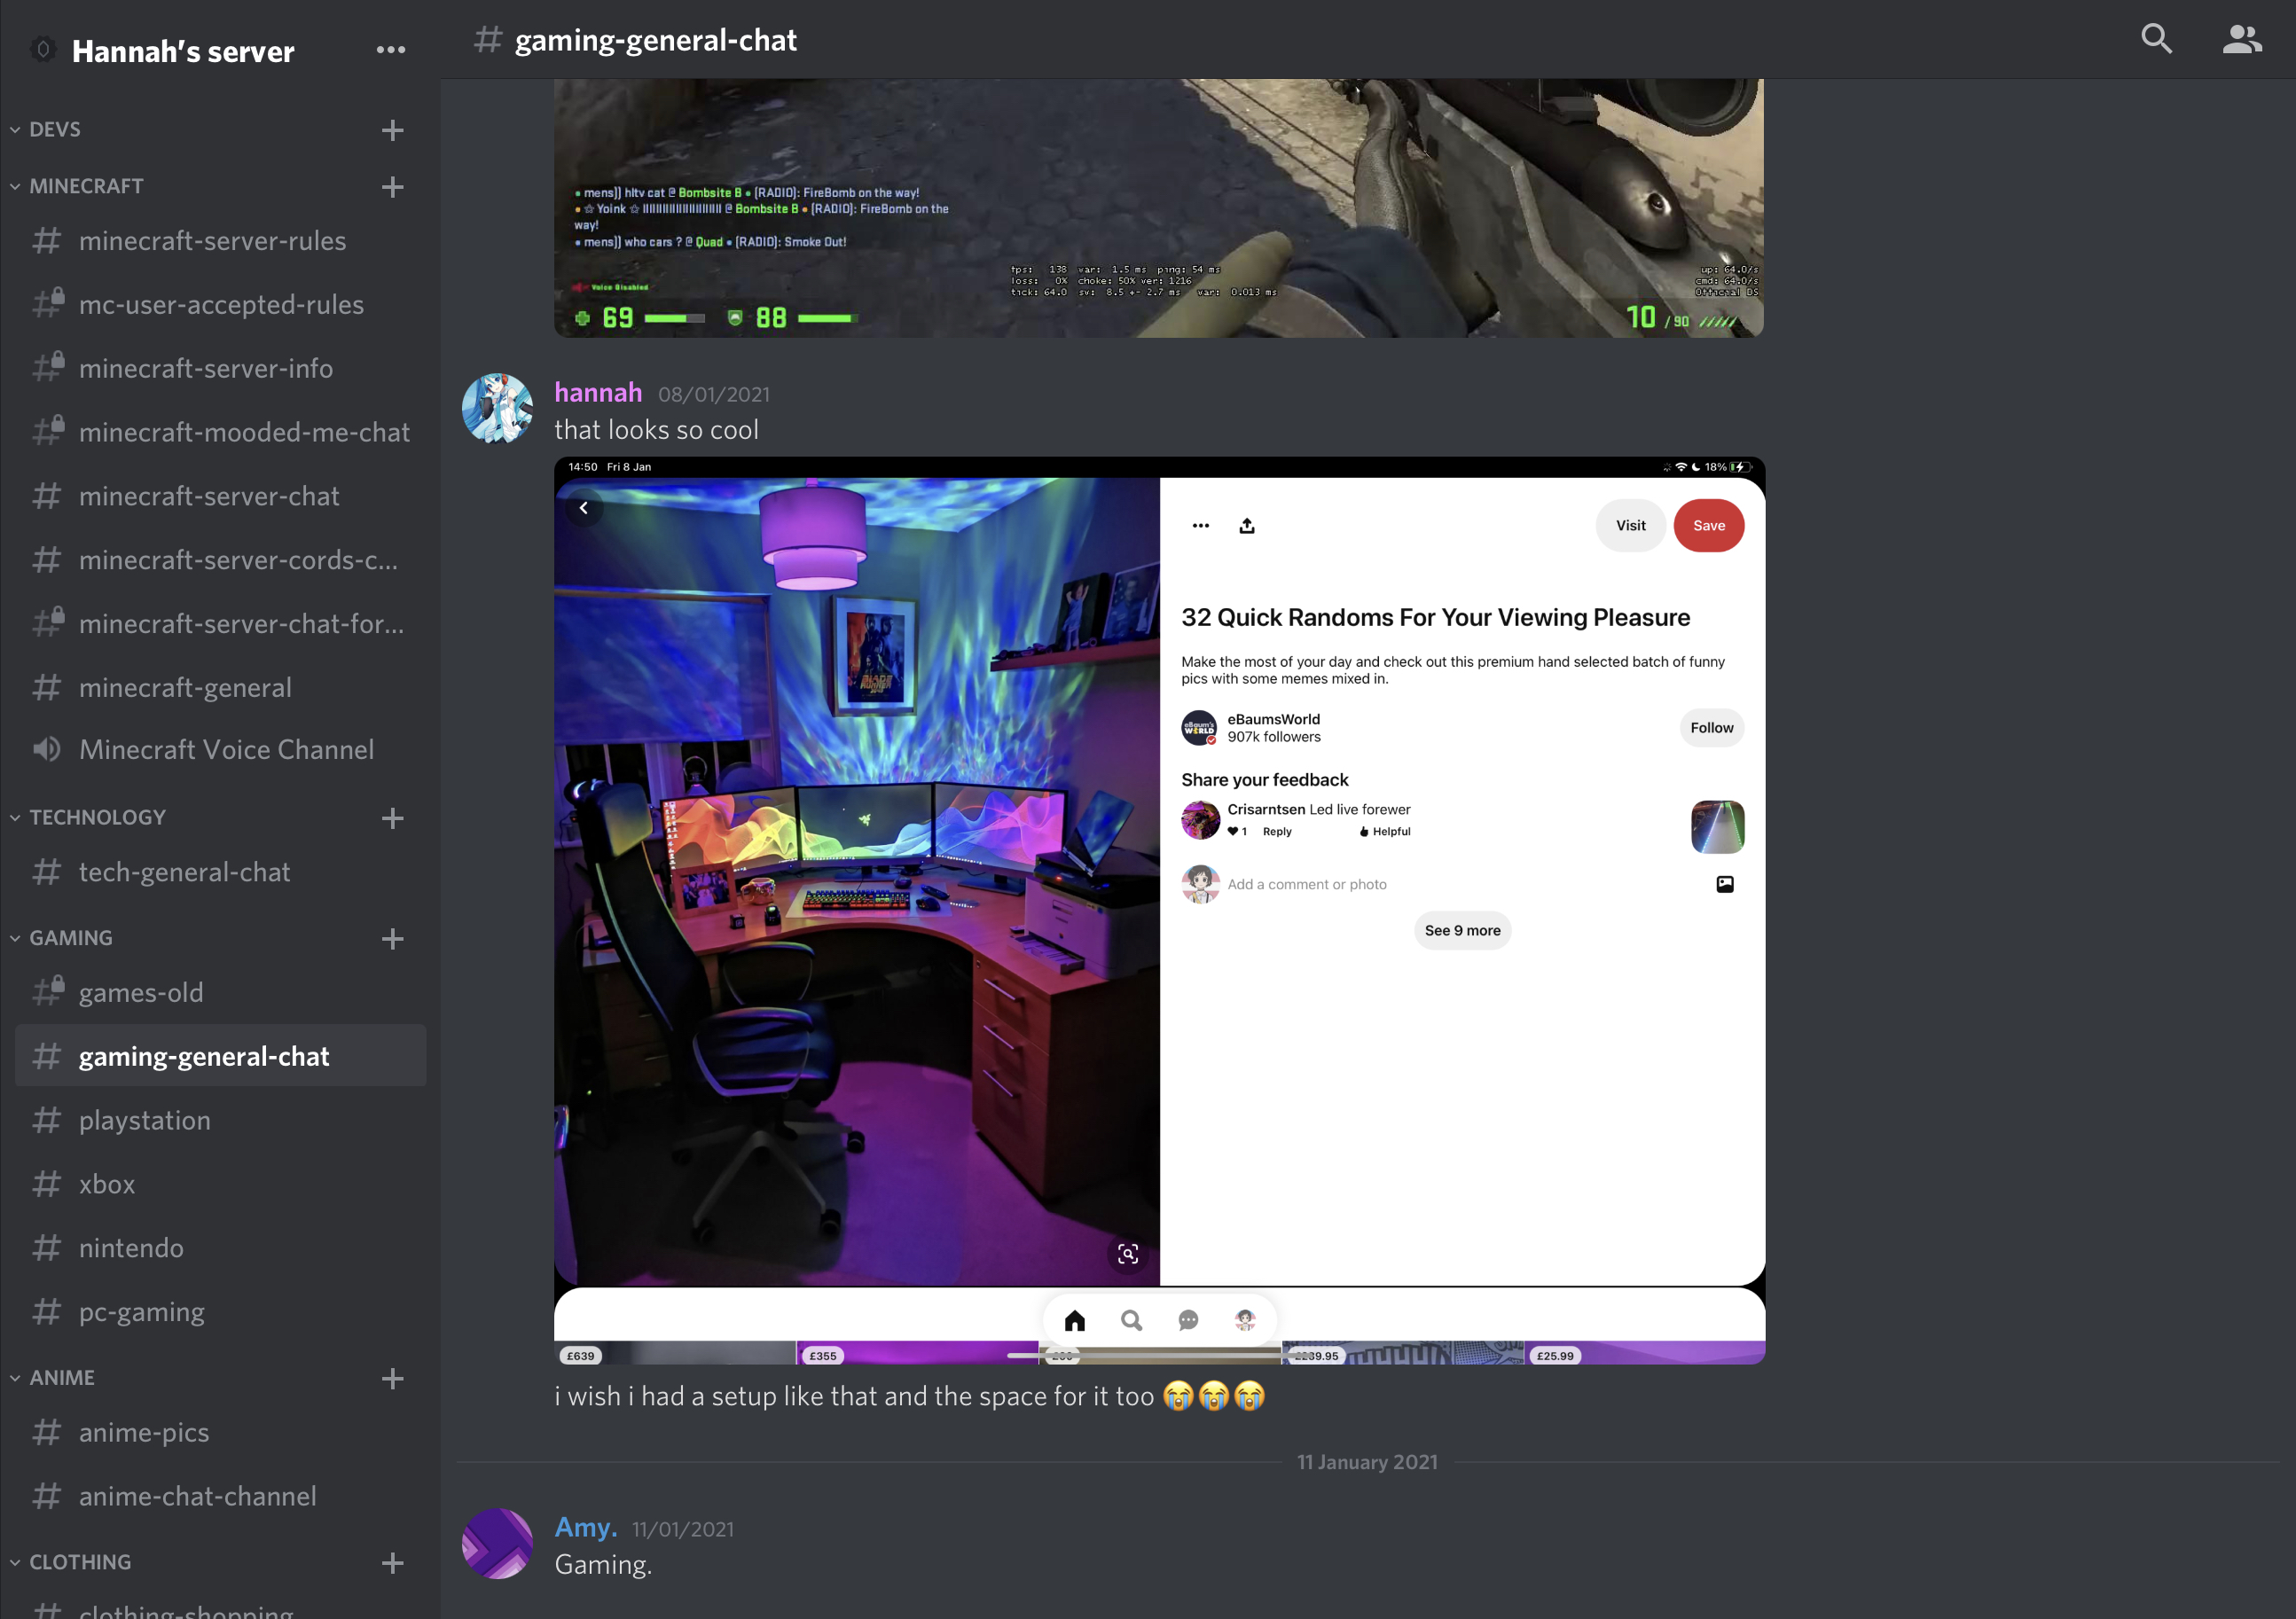
Task: Open the gaming setup screenshot attachment
Action: [1159, 910]
